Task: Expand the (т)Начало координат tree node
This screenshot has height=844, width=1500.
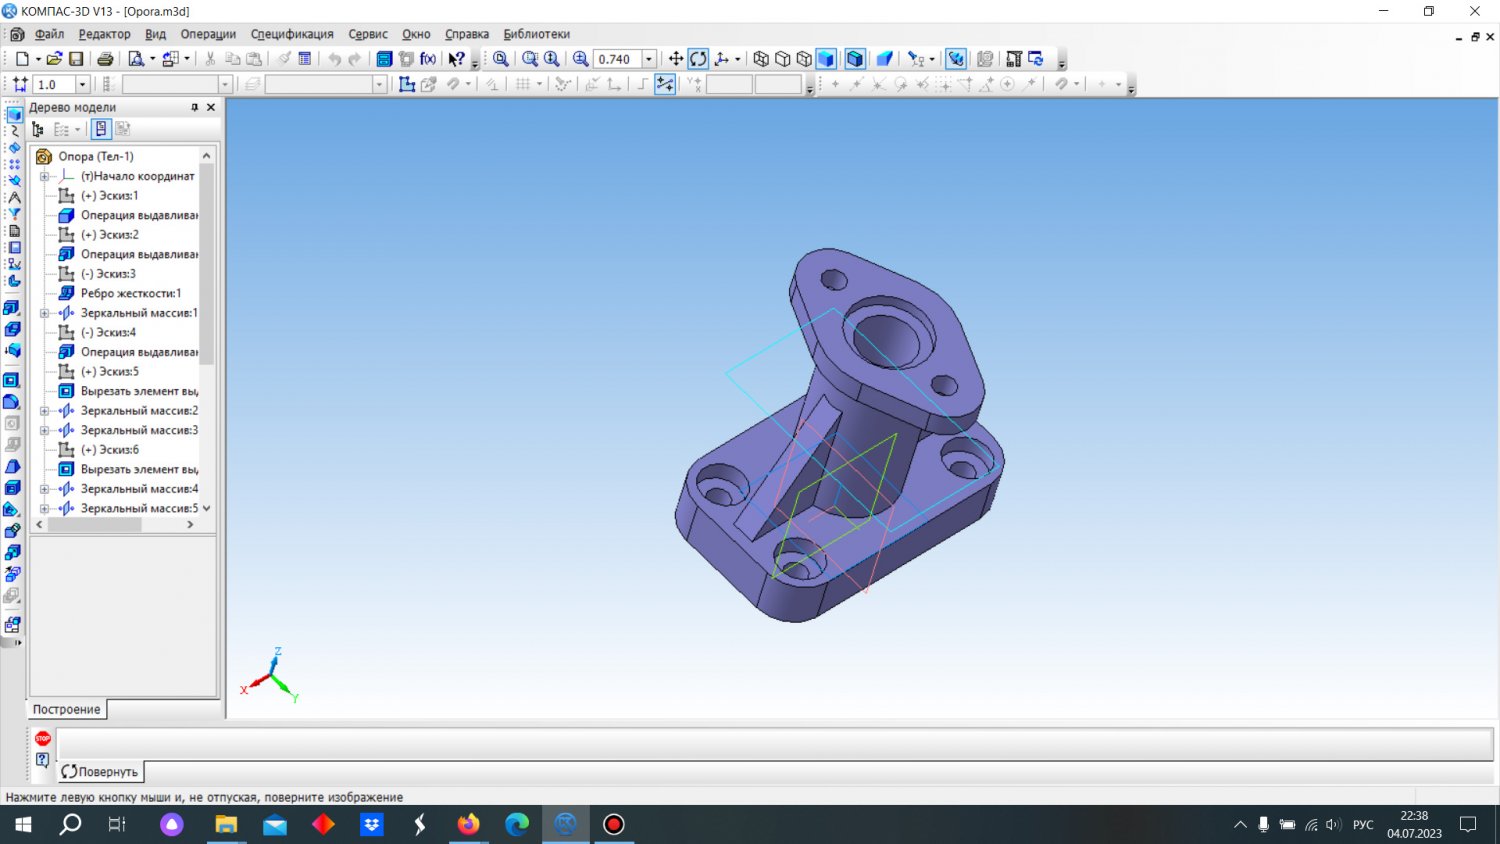Action: tap(44, 176)
